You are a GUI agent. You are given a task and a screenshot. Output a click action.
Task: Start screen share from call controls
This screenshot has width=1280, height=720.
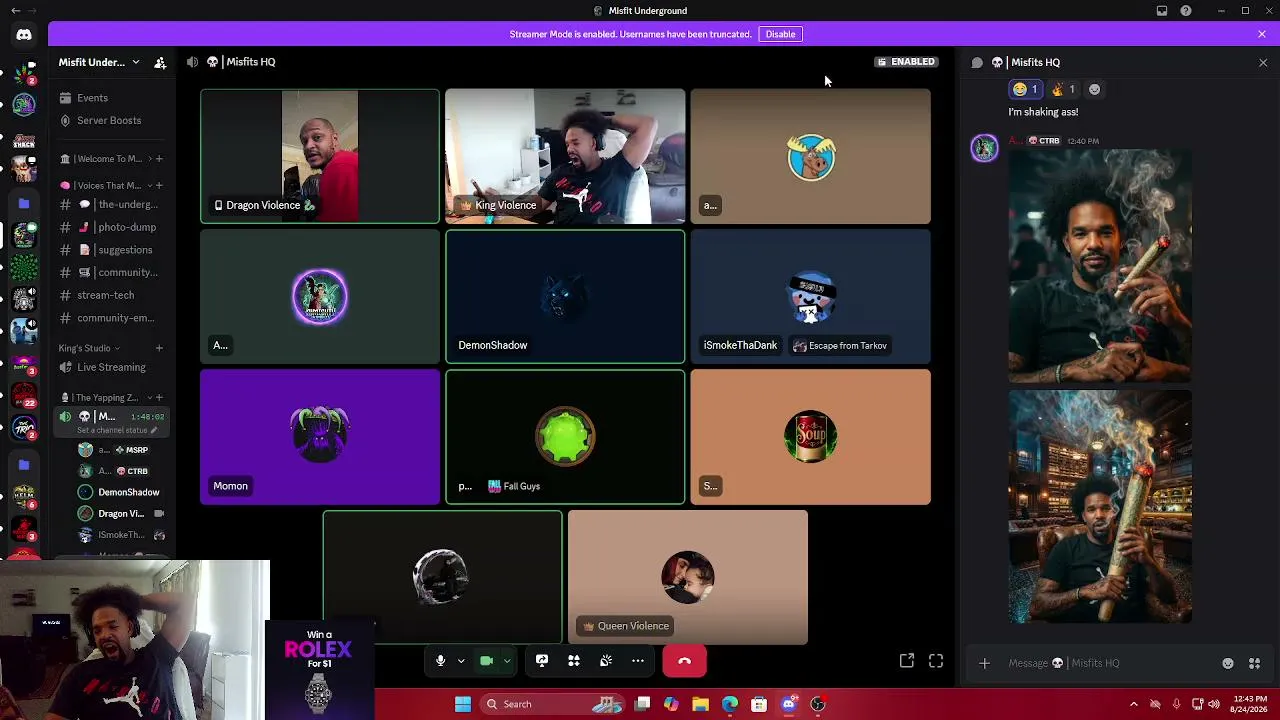[x=542, y=661]
